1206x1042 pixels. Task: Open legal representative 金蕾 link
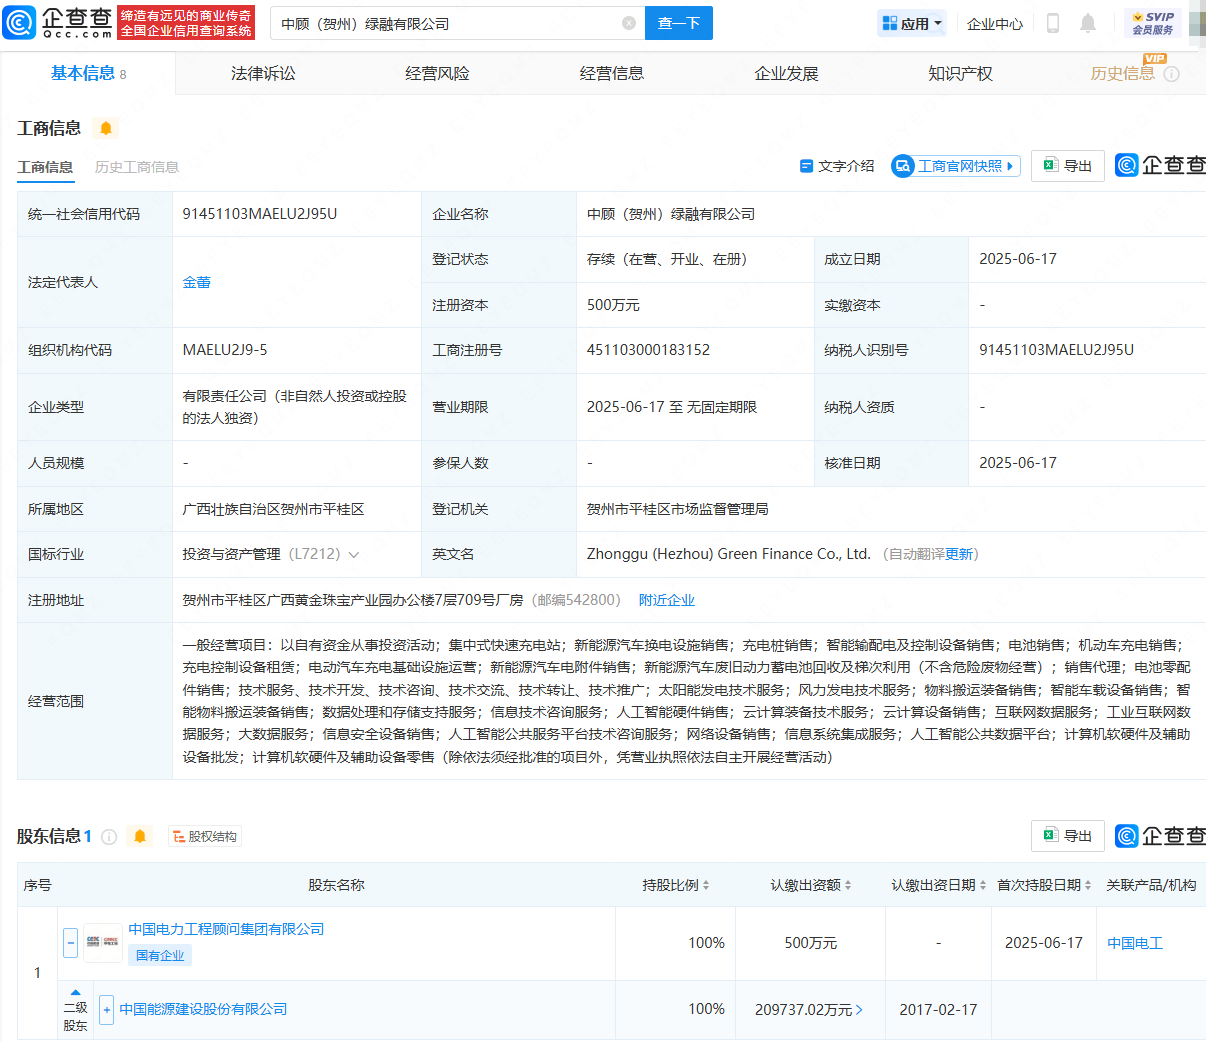197,282
